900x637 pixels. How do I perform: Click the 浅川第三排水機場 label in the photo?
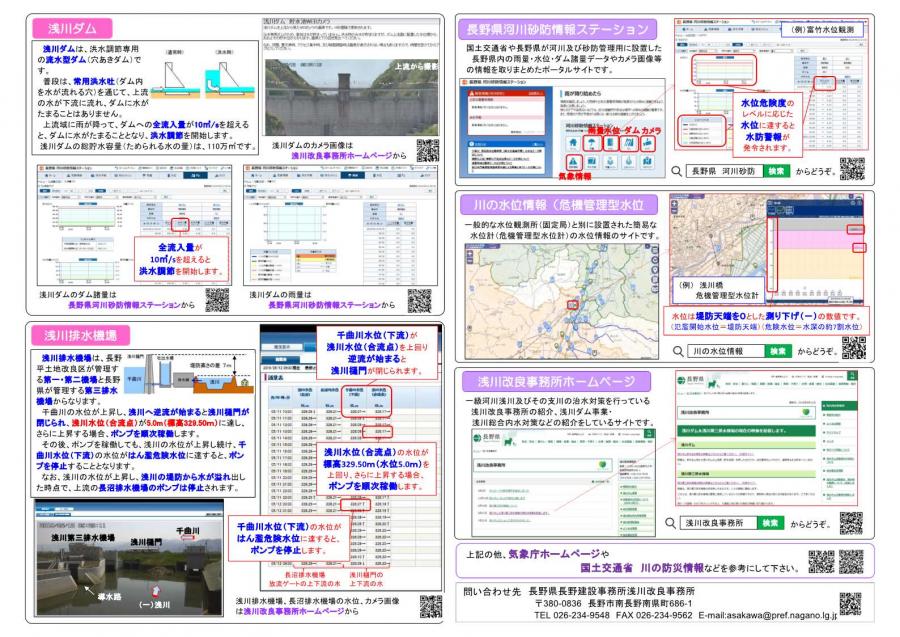(x=83, y=538)
